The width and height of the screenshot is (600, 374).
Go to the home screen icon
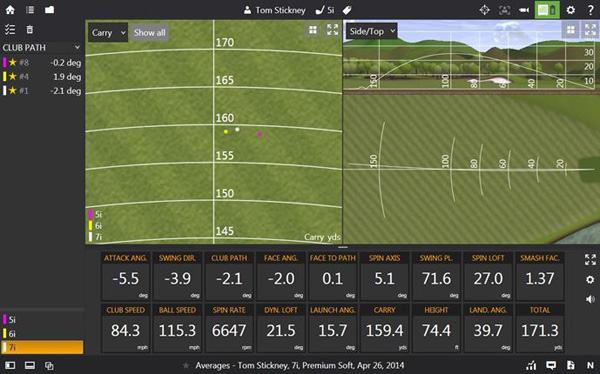click(10, 10)
